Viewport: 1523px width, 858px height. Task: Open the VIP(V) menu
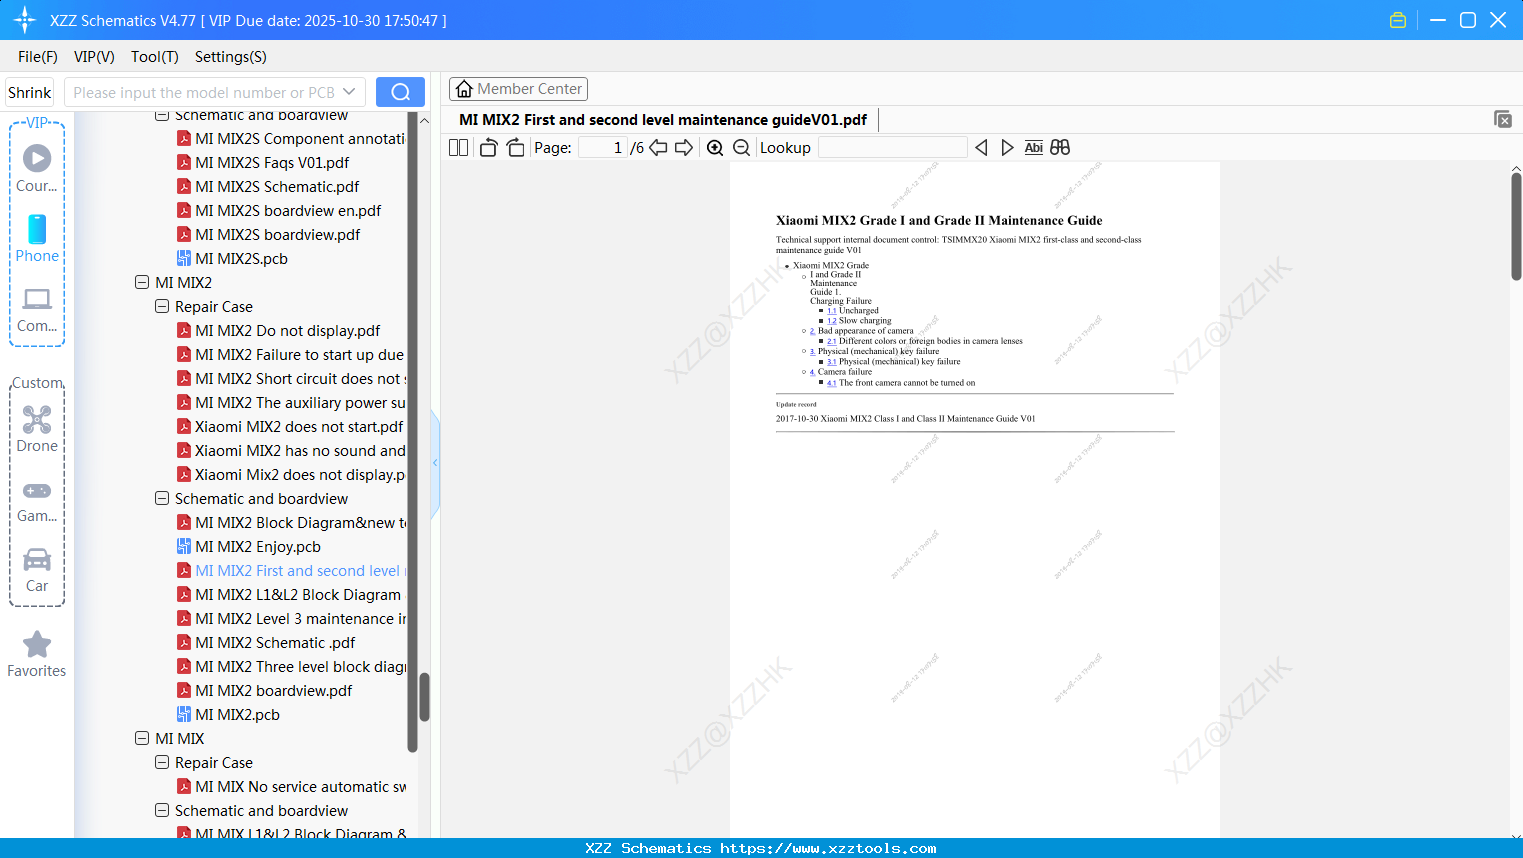coord(94,57)
